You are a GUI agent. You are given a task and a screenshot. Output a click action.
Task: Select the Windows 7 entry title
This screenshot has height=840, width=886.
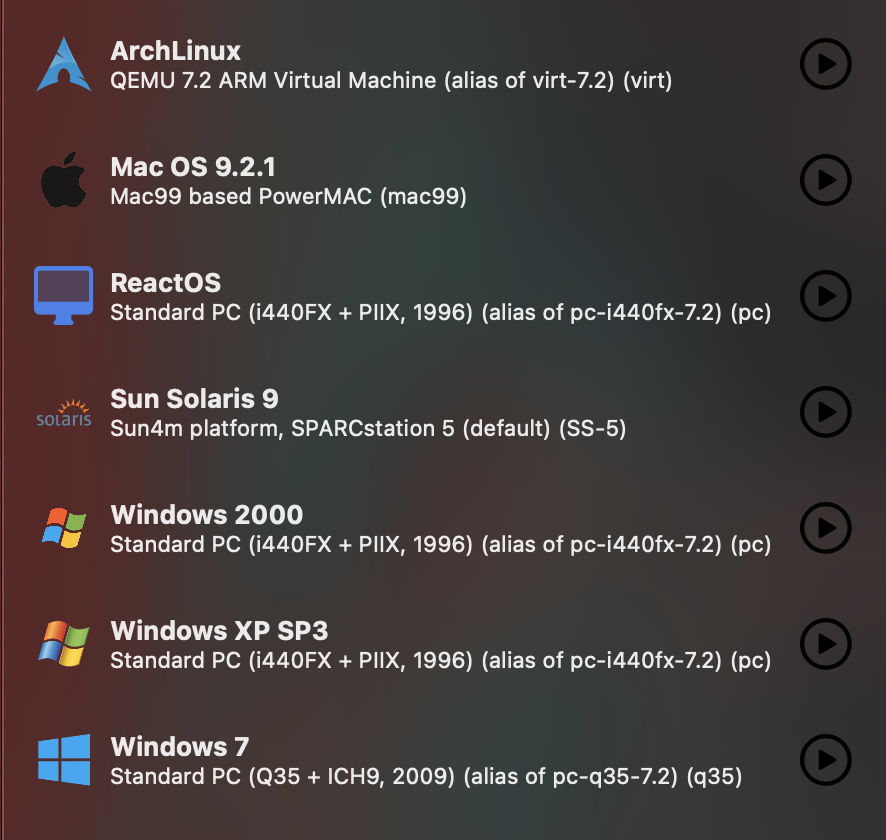pyautogui.click(x=179, y=747)
